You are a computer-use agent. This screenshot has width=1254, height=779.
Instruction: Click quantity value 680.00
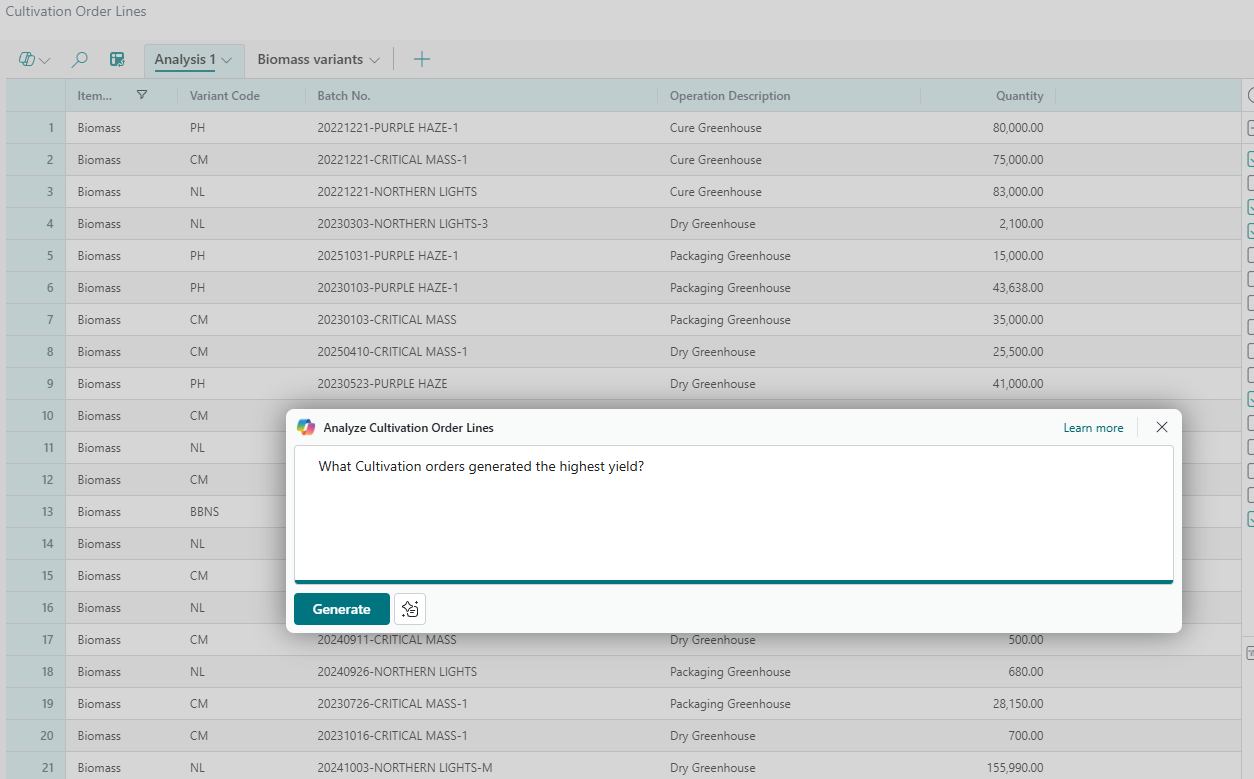(x=1026, y=672)
